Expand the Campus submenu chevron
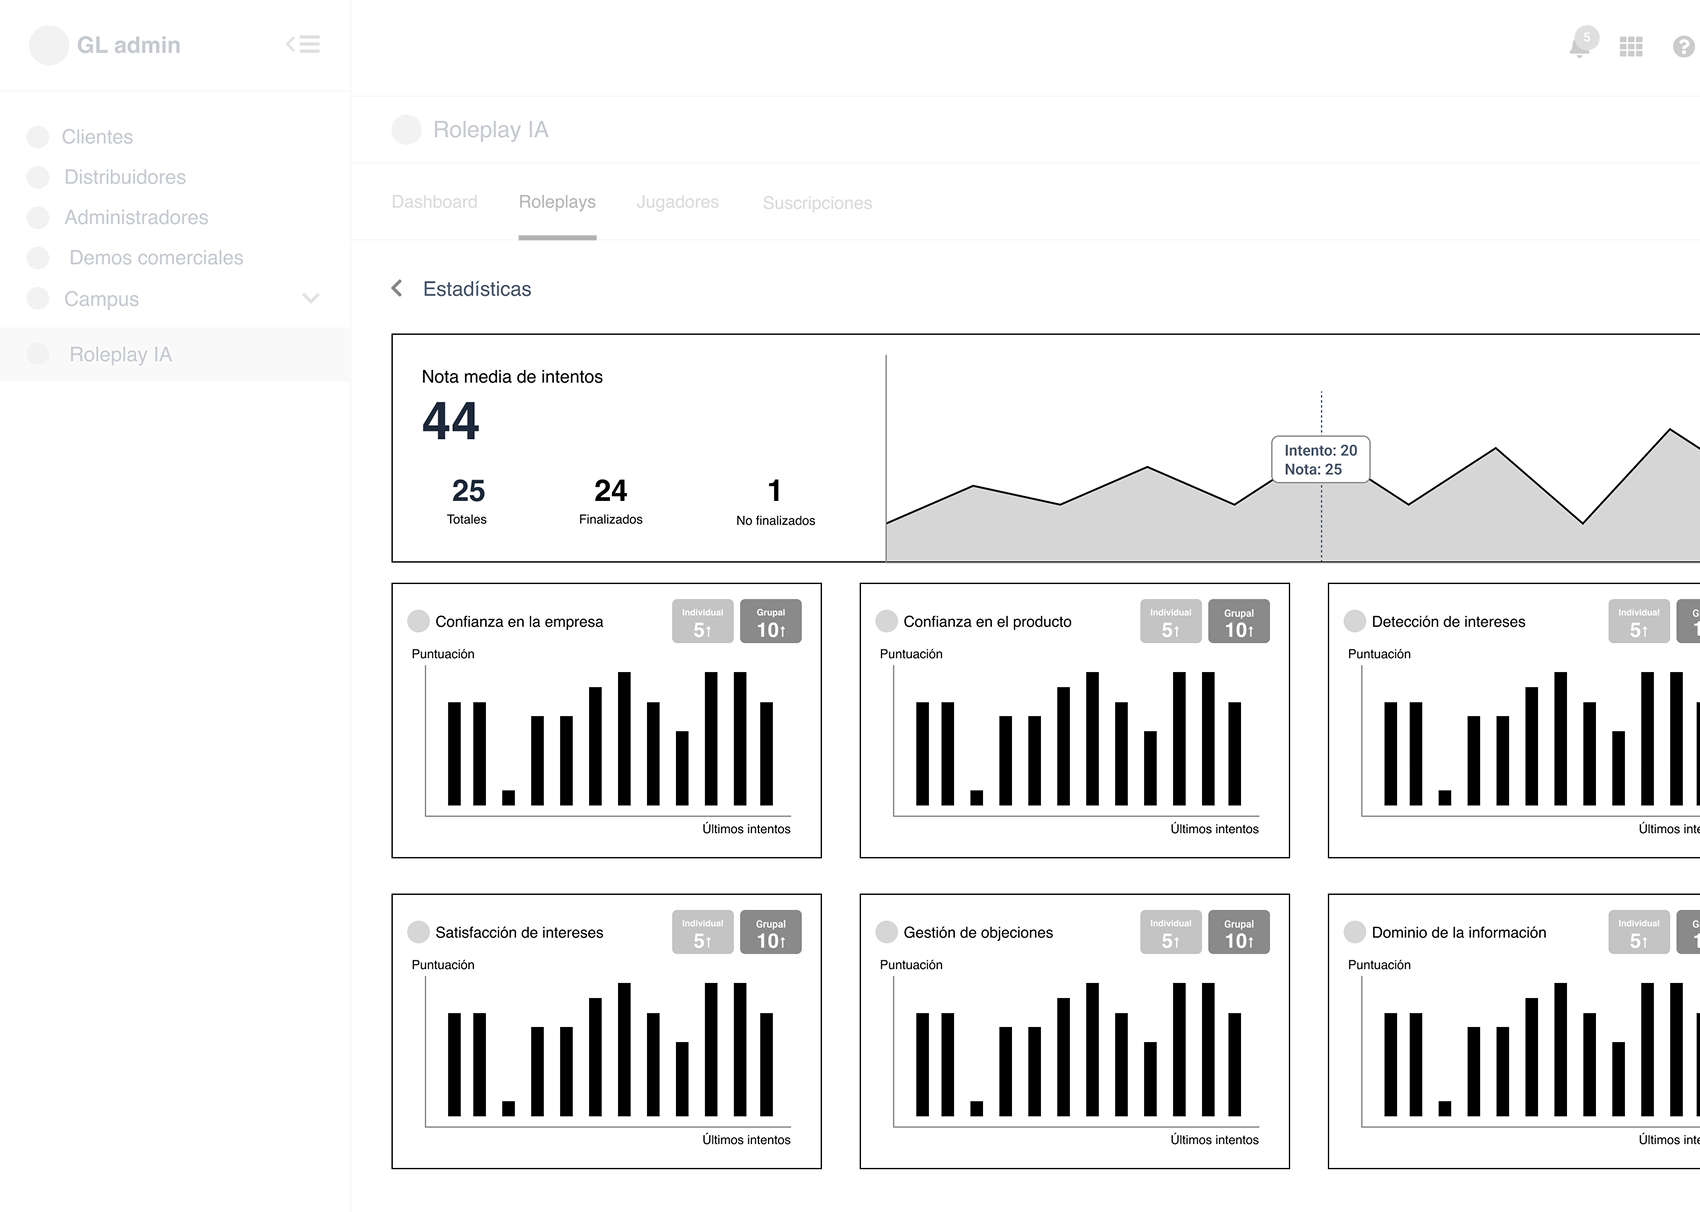The height and width of the screenshot is (1212, 1700). pyautogui.click(x=311, y=298)
